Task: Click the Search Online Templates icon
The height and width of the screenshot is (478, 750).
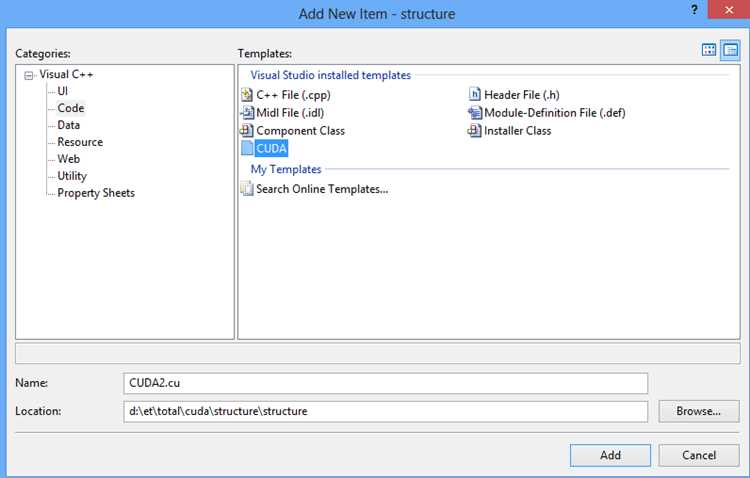Action: (x=247, y=189)
